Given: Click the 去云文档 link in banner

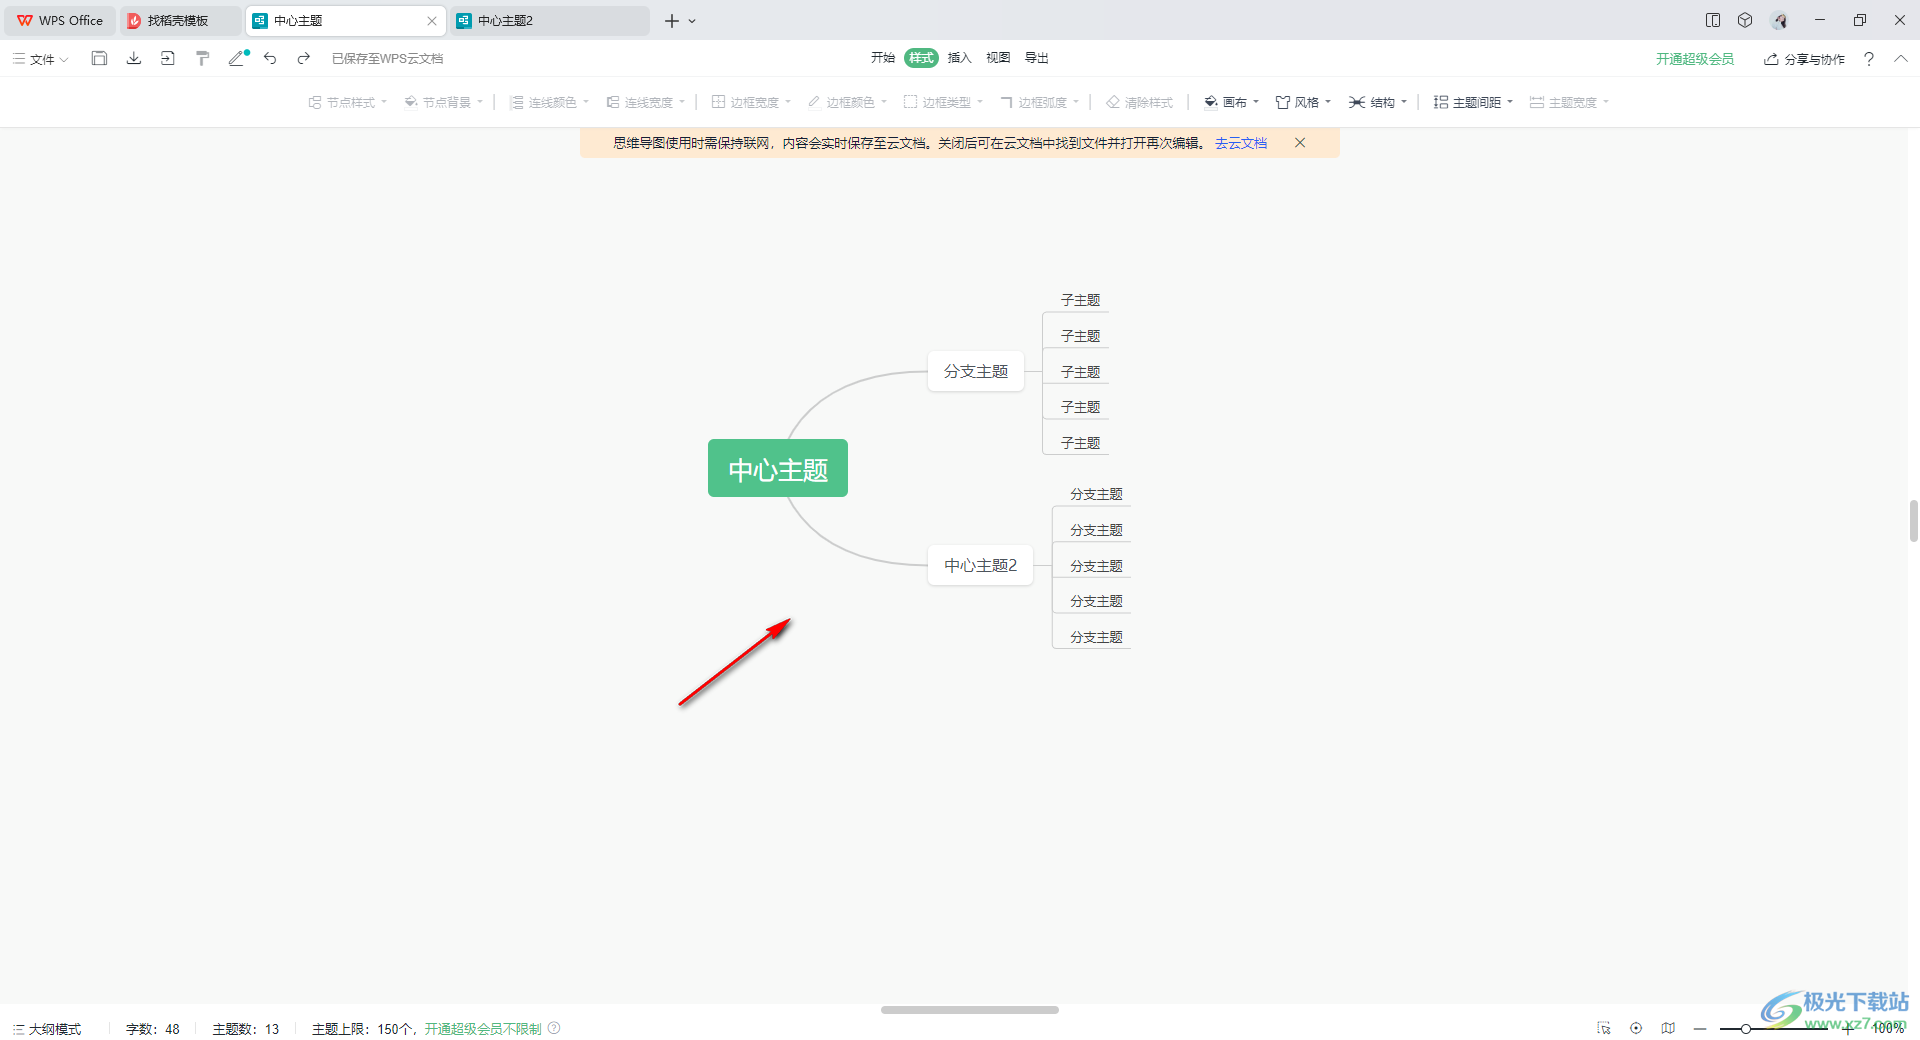Looking at the screenshot, I should pos(1241,143).
